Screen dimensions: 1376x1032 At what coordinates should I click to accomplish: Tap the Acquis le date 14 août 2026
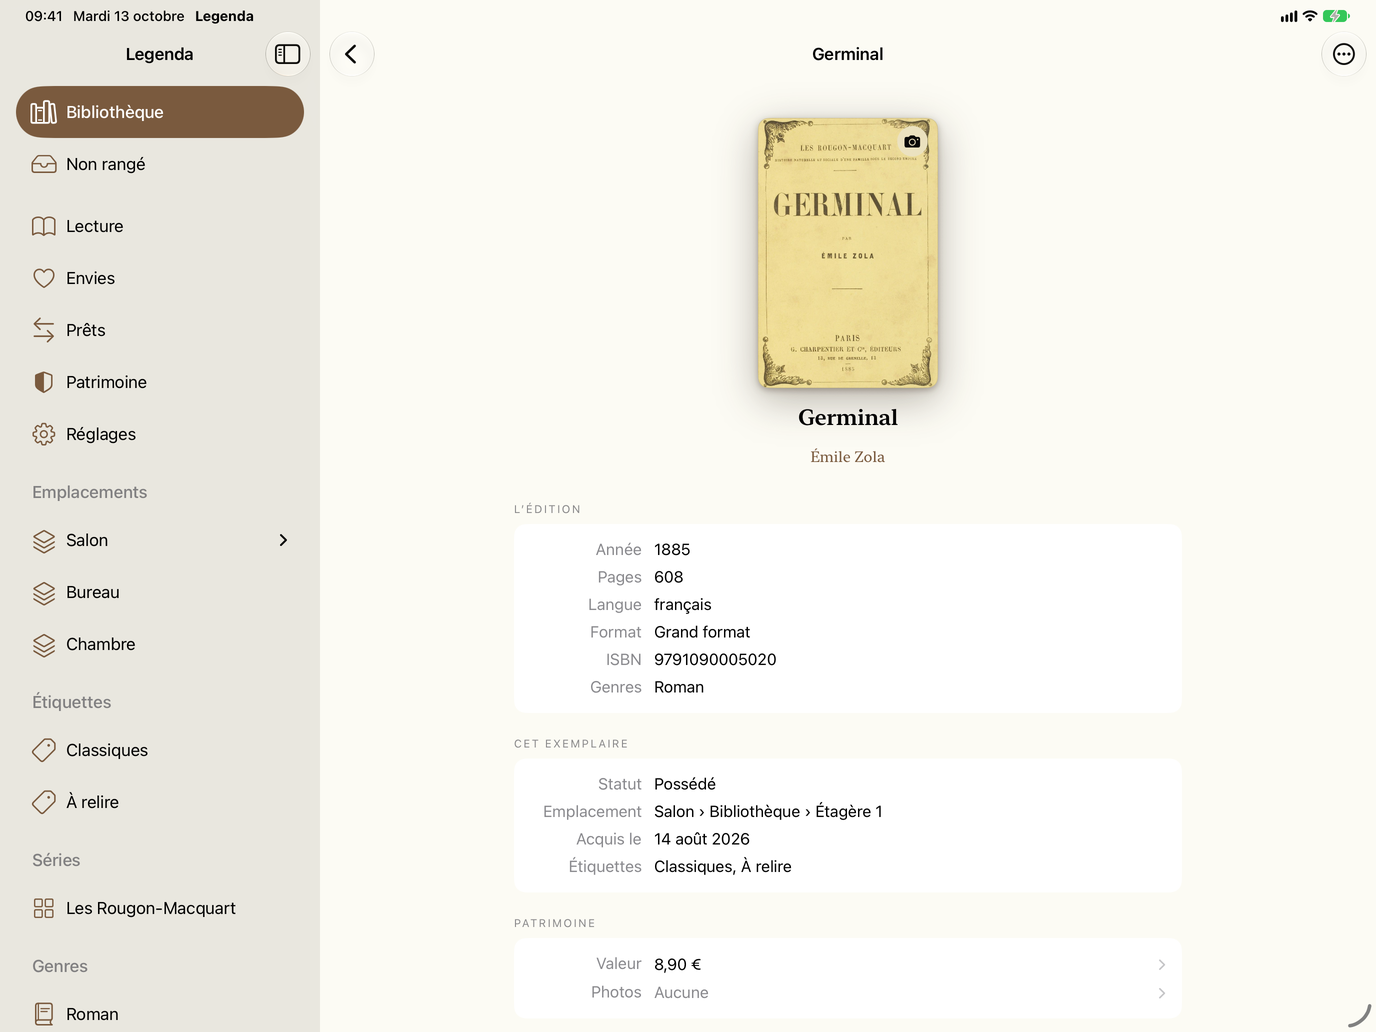click(702, 839)
